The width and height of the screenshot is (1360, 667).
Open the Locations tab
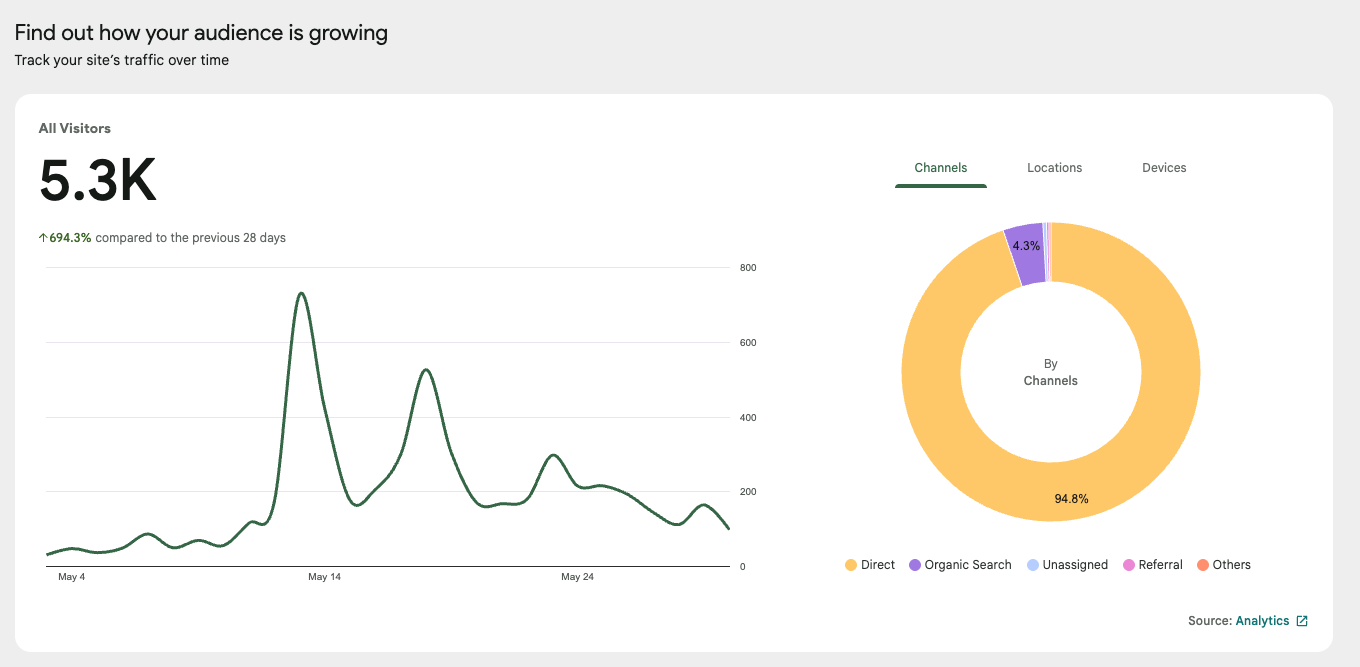[x=1054, y=167]
